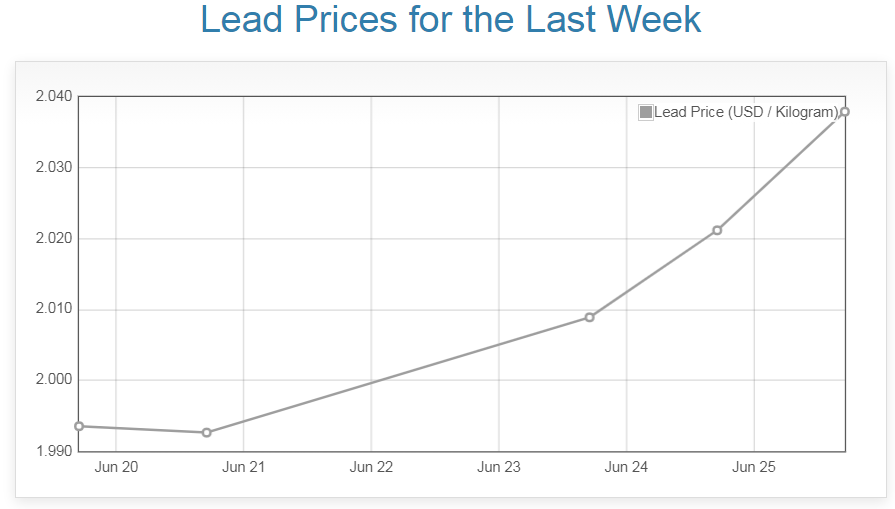Click the 'Jun 23' x-axis label
This screenshot has height=509, width=895.
click(498, 467)
